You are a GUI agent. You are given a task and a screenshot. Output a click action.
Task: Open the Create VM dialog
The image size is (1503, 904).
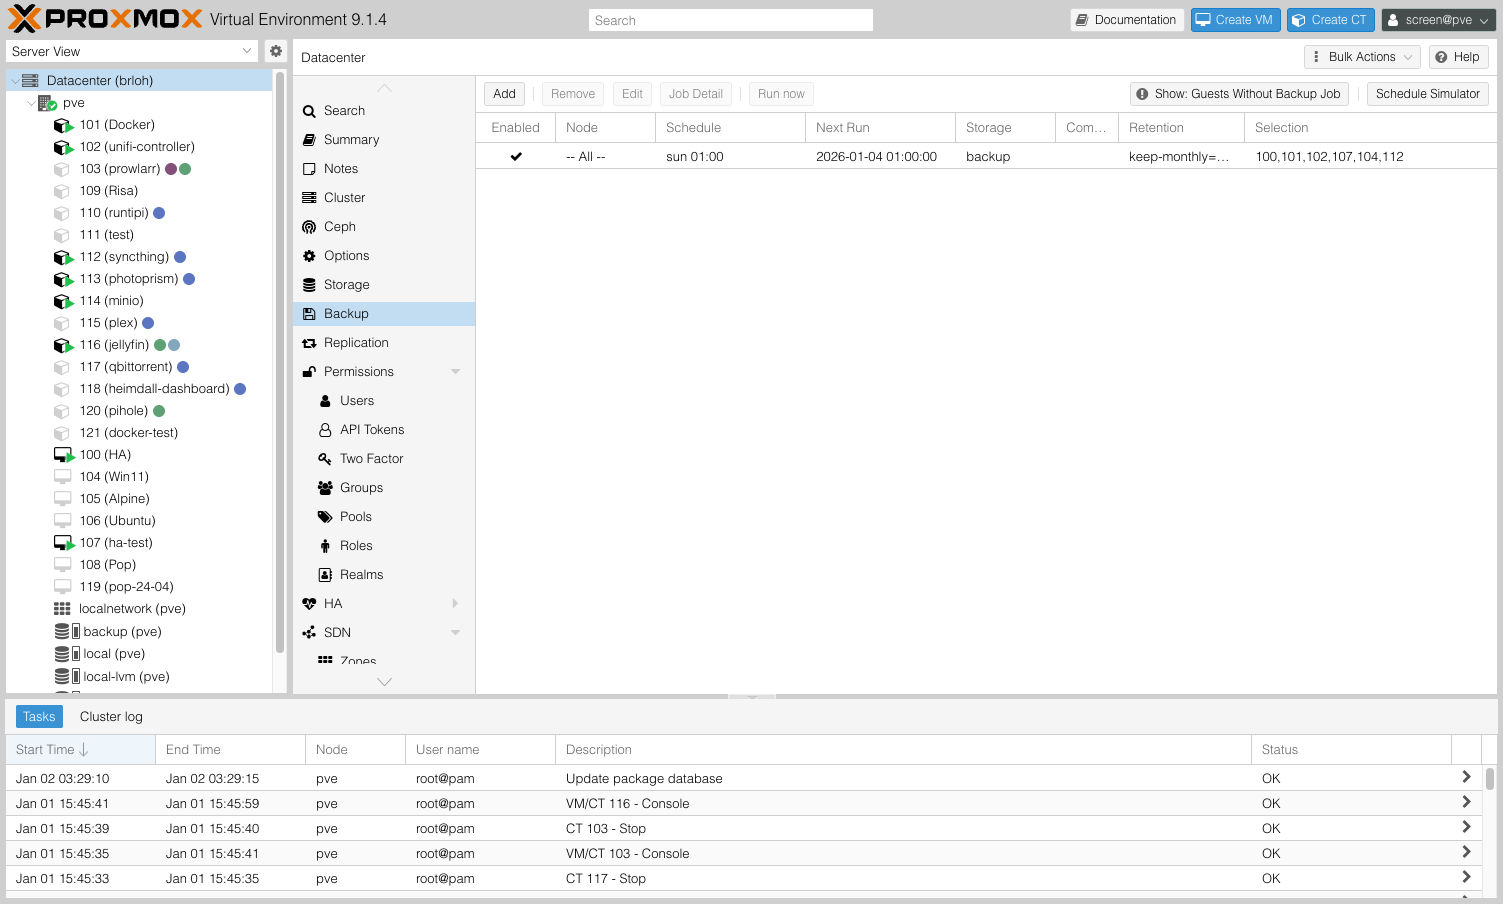click(1235, 19)
